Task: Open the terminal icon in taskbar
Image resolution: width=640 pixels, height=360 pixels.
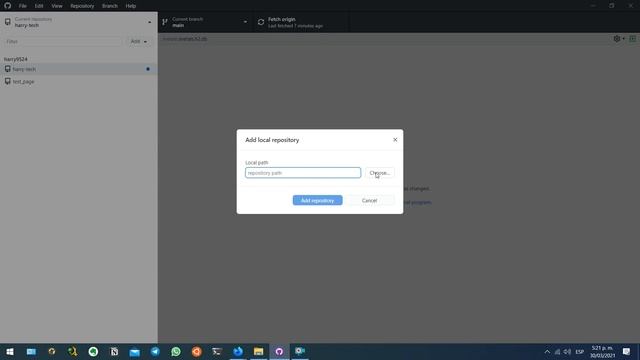Action: tap(217, 351)
